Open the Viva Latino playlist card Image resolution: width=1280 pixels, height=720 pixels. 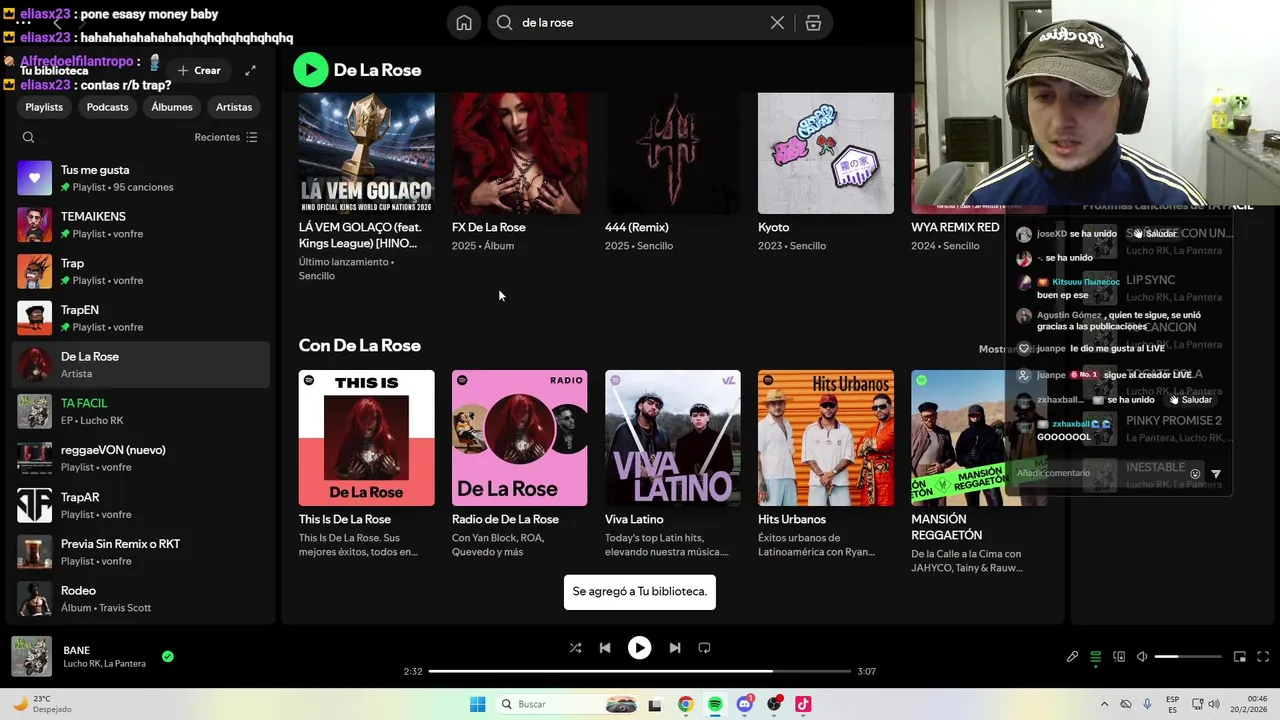click(x=672, y=464)
